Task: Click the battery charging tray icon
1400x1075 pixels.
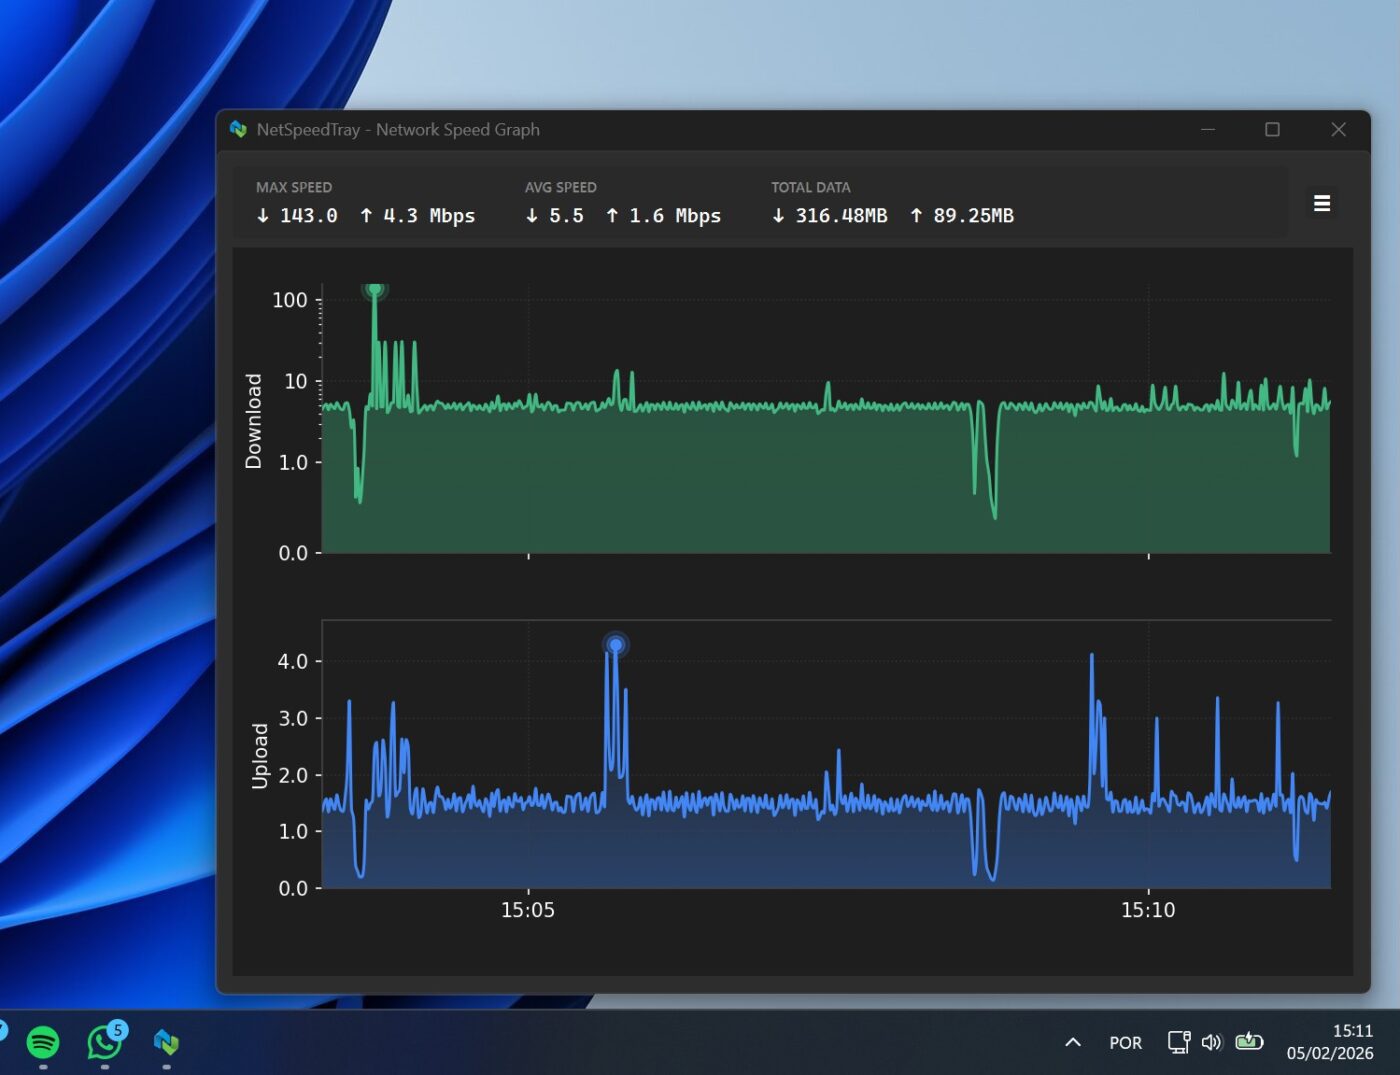Action: point(1249,1042)
